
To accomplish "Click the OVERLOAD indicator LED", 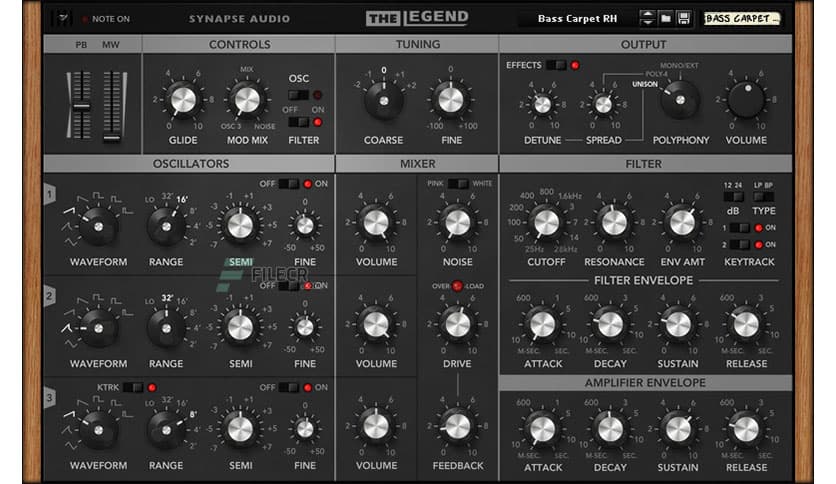I will coord(457,286).
